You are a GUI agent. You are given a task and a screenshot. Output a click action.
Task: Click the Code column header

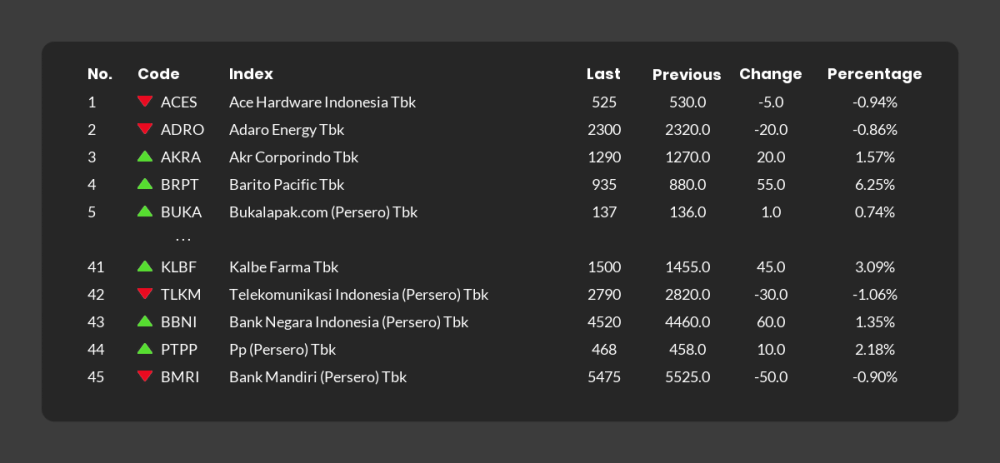point(159,74)
